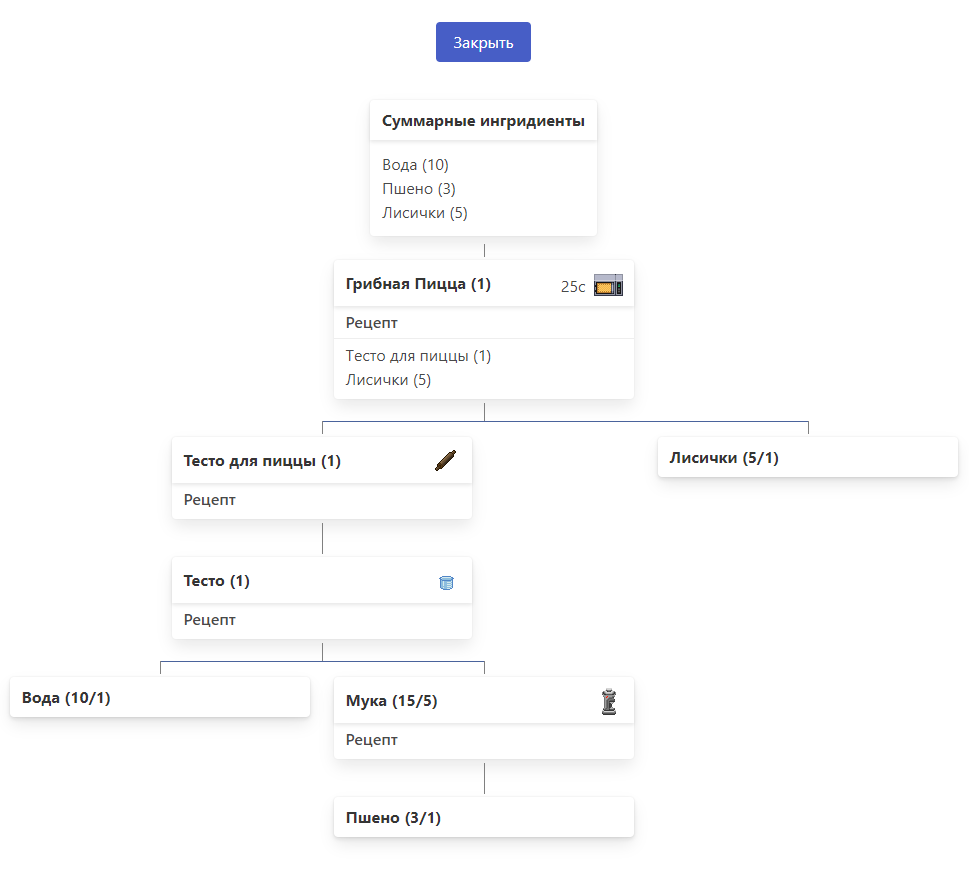Select the Вода (10/1) node

(x=66, y=698)
